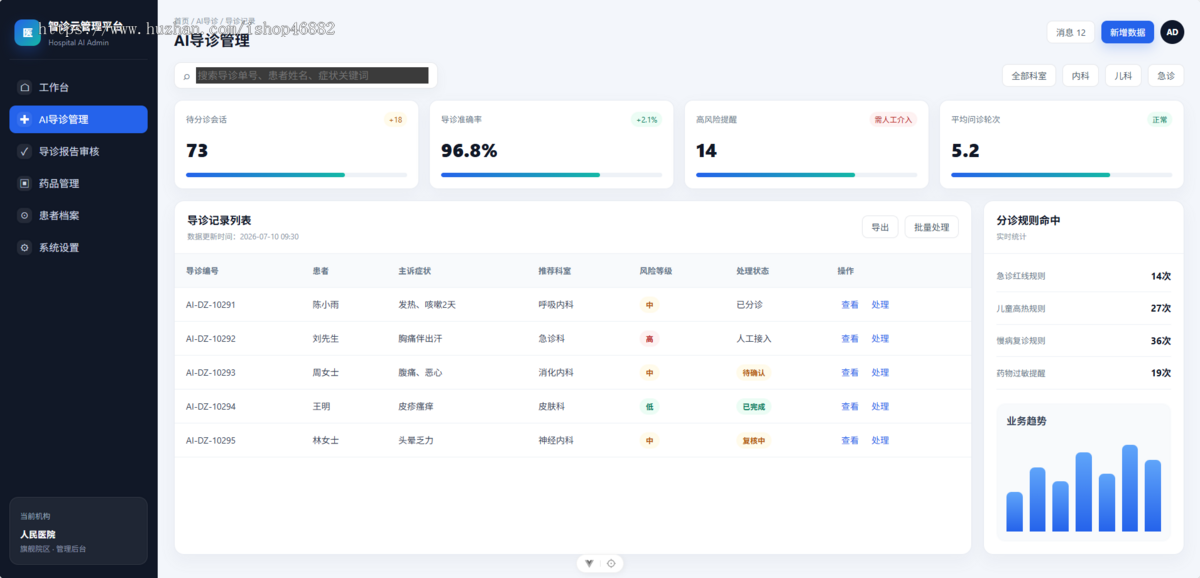Open the 消息 12 notifications button
Viewport: 1200px width, 578px height.
1070,32
